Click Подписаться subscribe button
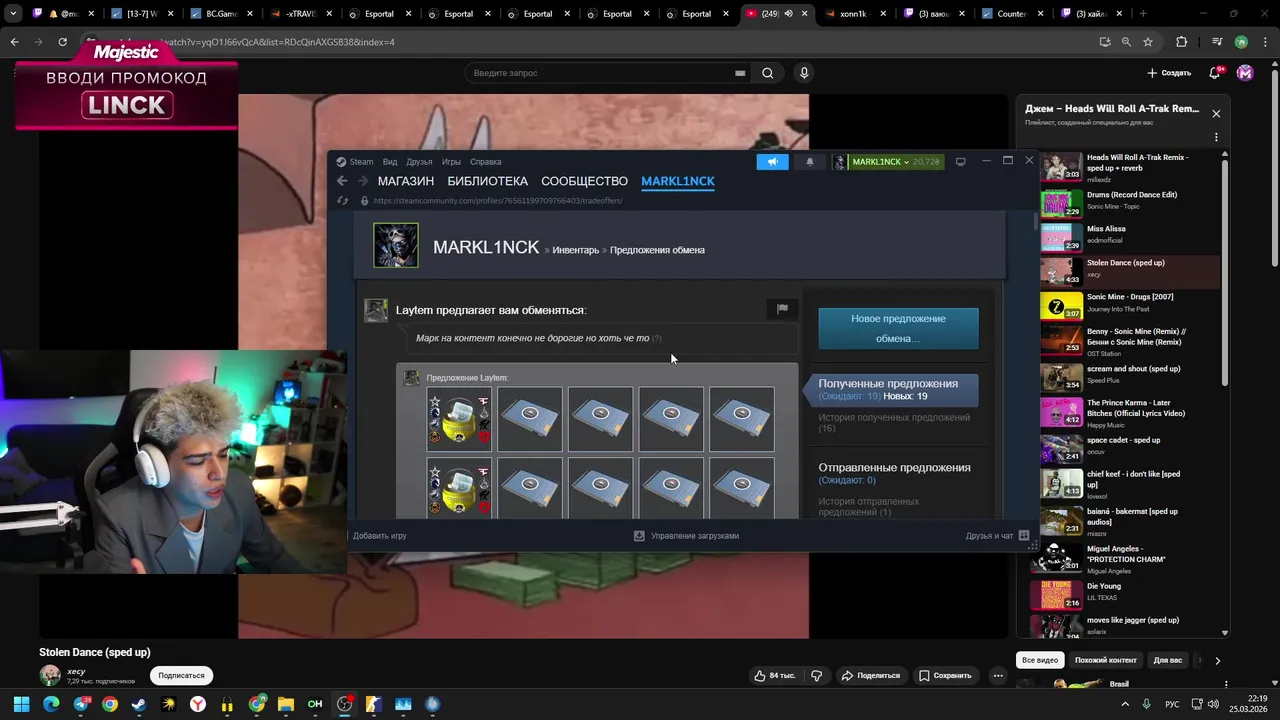1280x720 pixels. (x=181, y=675)
